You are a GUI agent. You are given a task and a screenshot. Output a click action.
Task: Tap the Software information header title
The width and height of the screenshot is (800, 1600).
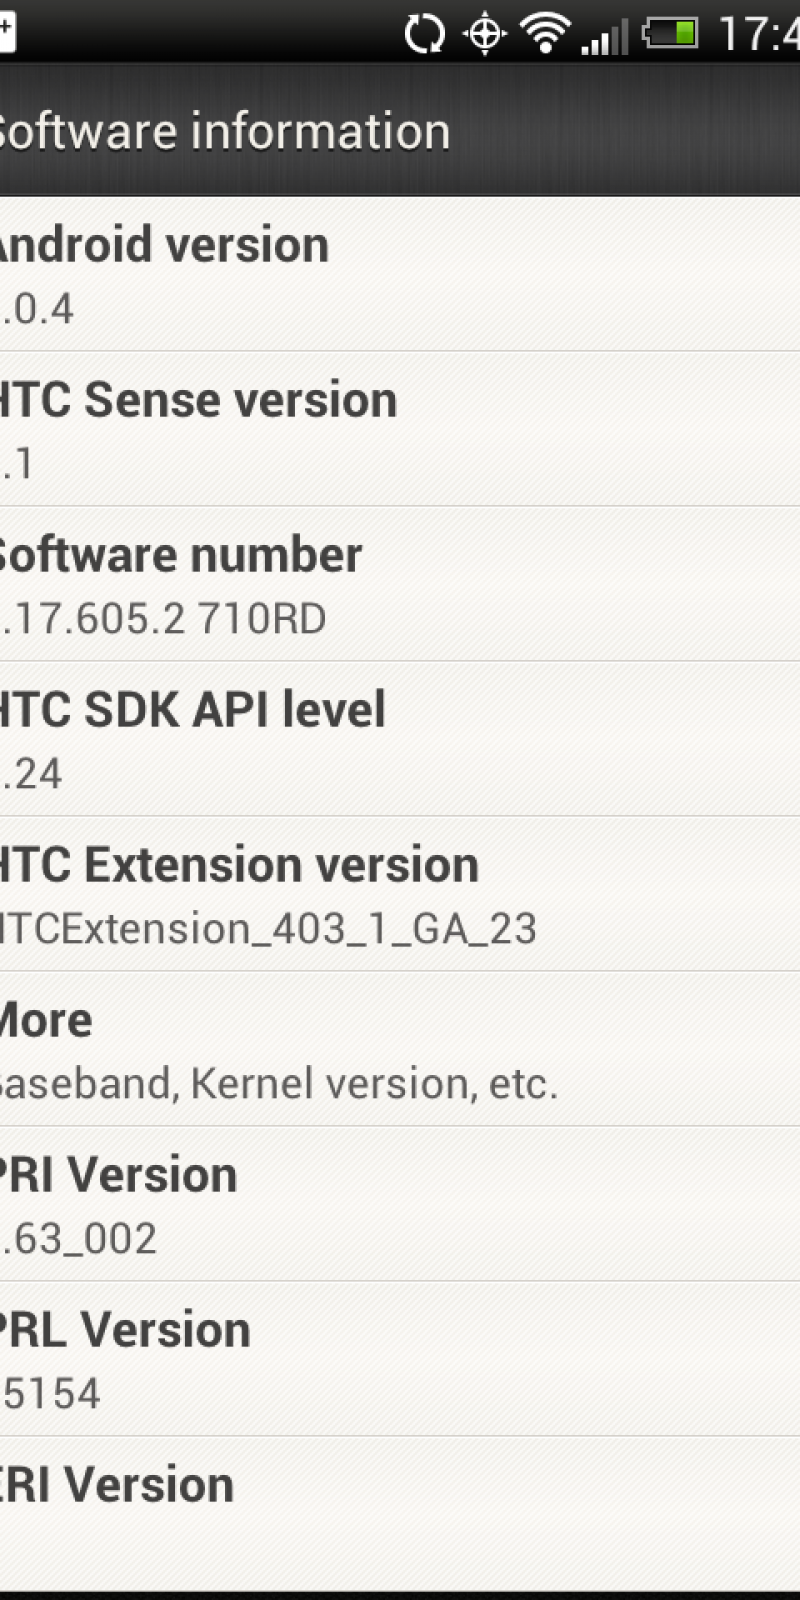[x=224, y=132]
